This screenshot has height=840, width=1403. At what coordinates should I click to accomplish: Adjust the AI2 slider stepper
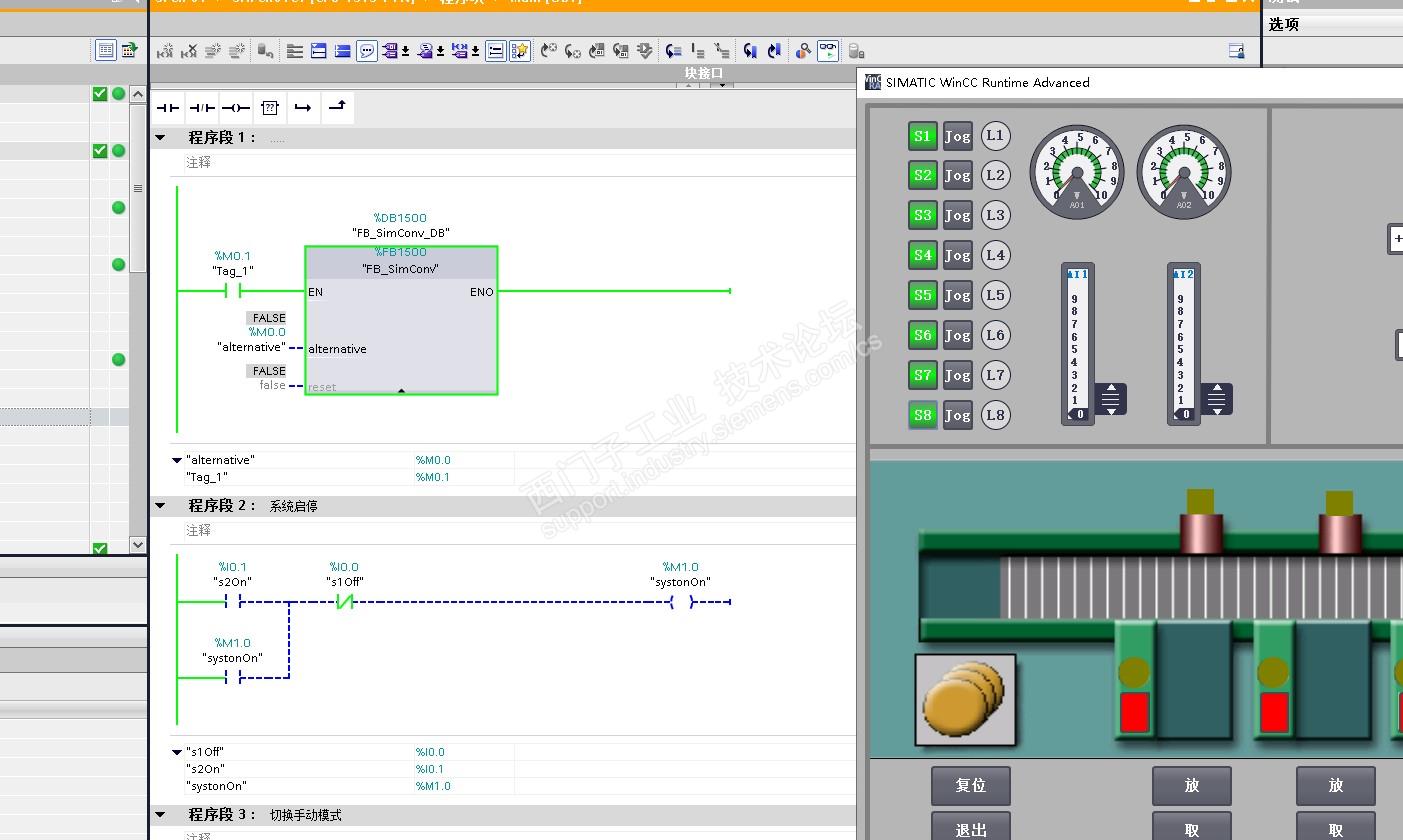coord(1216,400)
